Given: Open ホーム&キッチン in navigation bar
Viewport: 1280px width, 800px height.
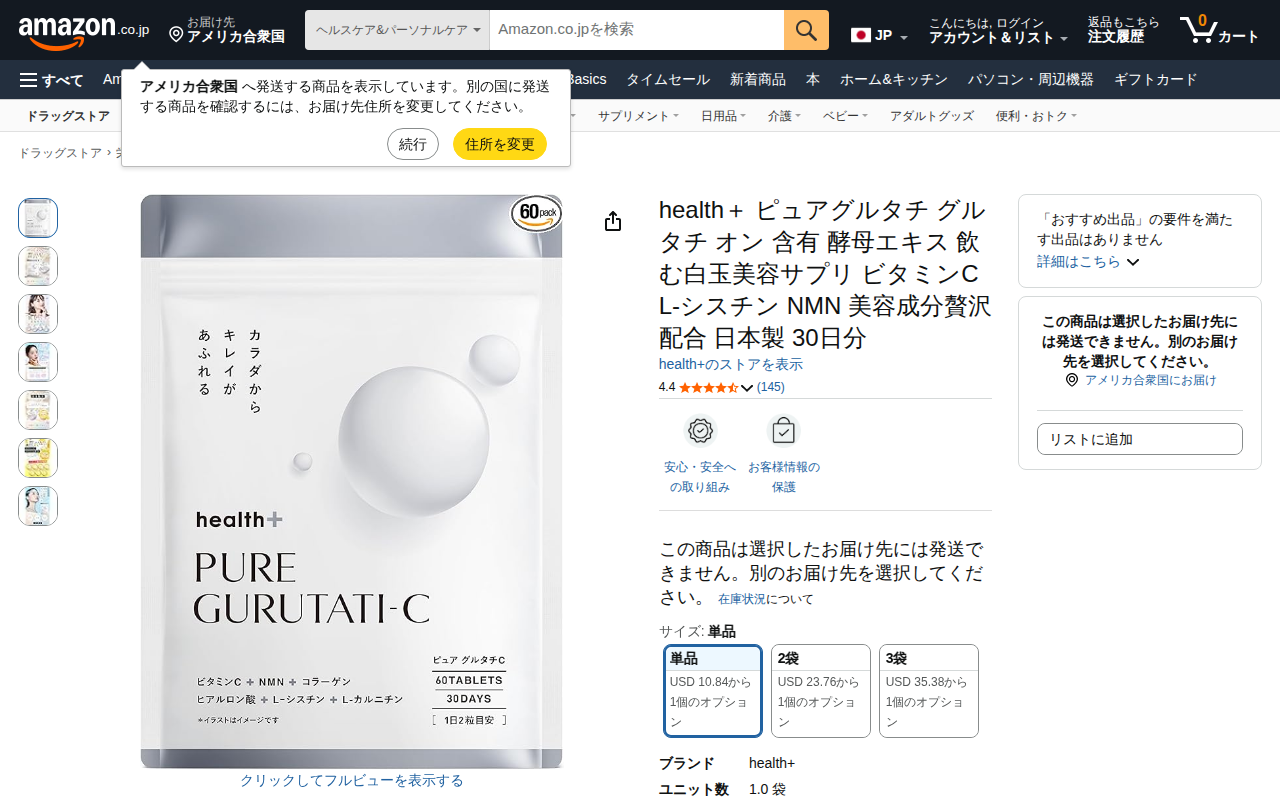Looking at the screenshot, I should [893, 80].
